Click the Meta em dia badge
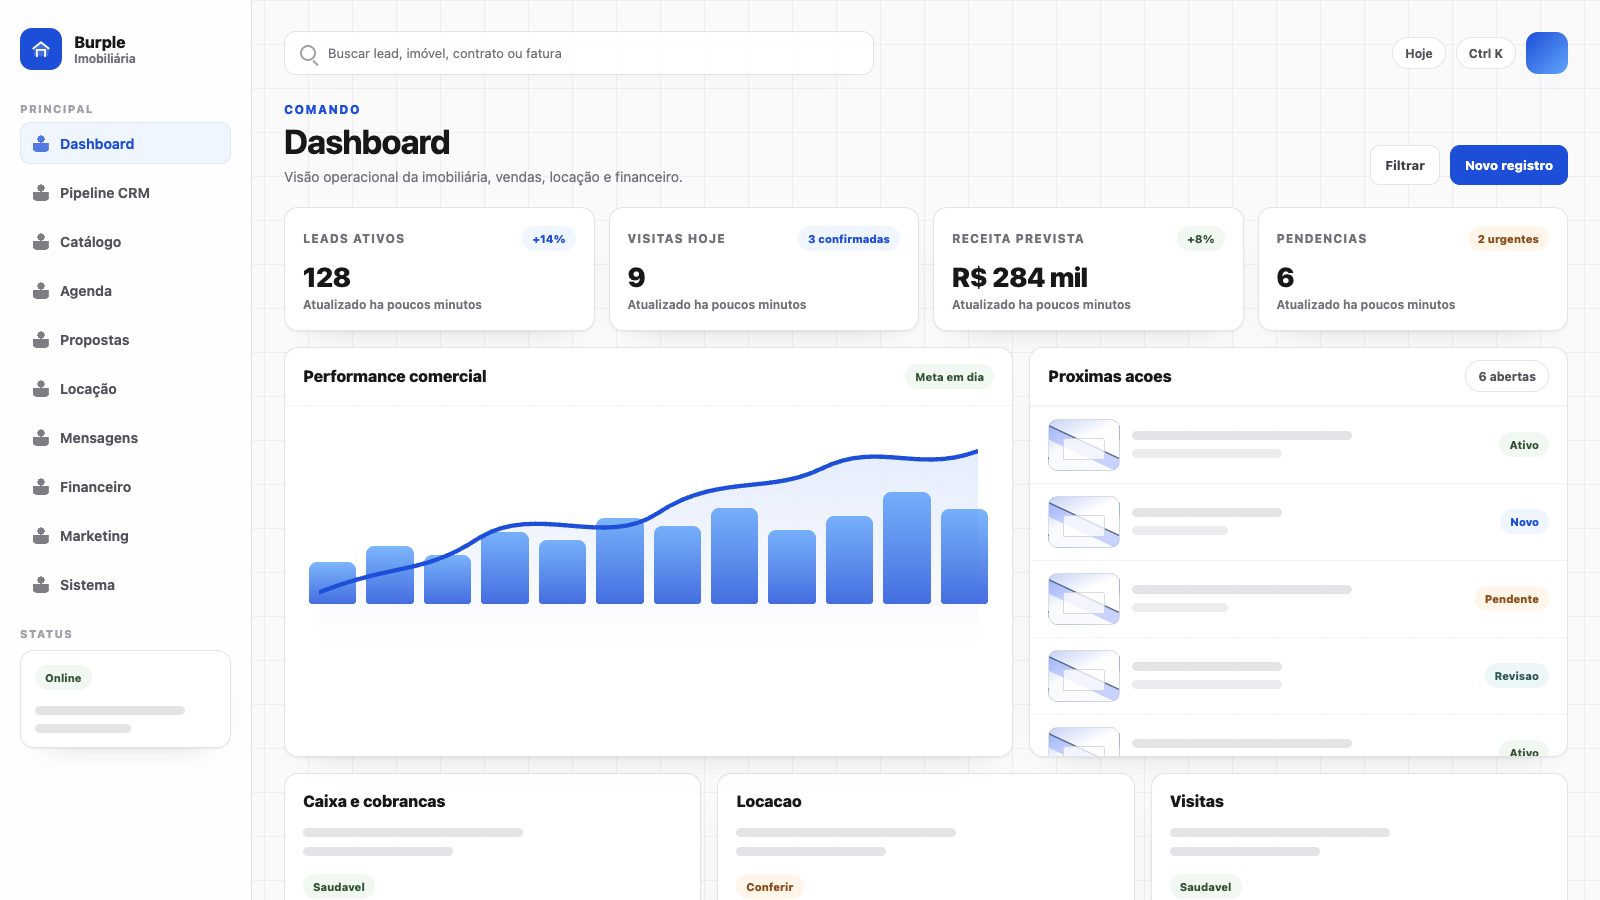1600x900 pixels. 949,377
